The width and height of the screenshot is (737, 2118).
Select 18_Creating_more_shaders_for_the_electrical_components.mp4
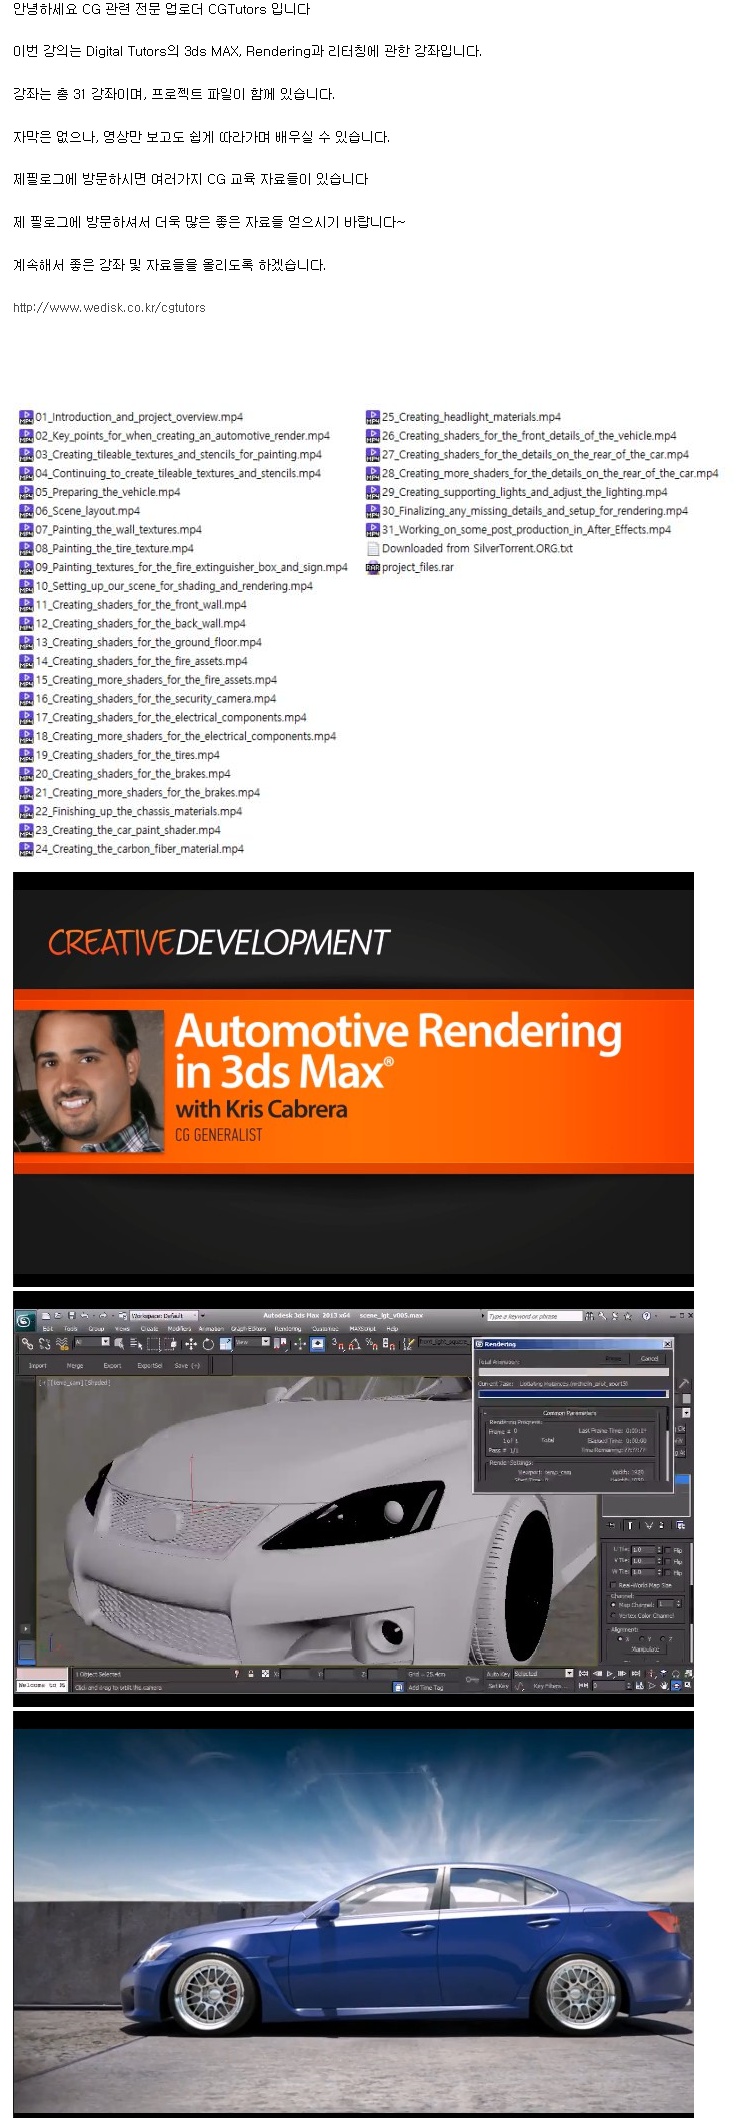186,736
